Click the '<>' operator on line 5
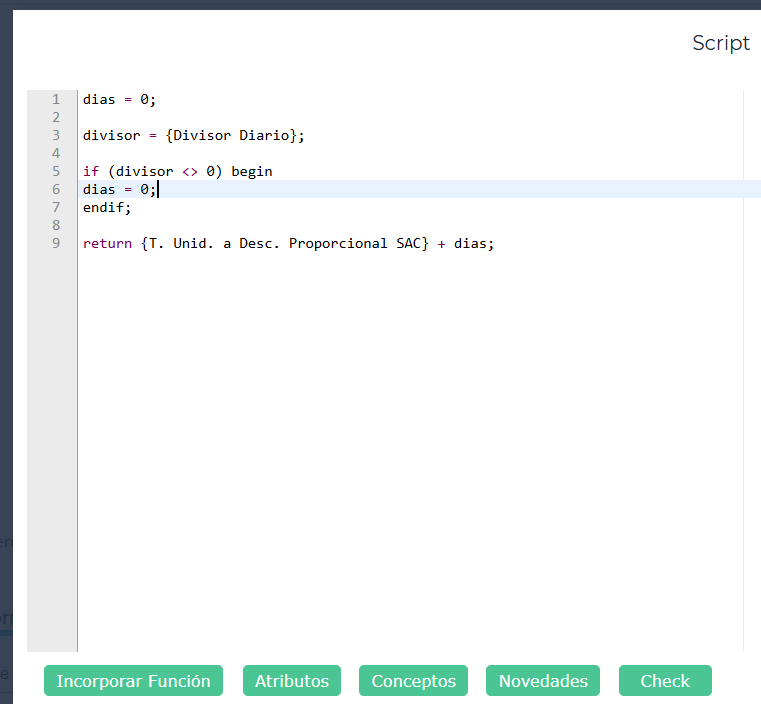The image size is (761, 704). pos(190,172)
